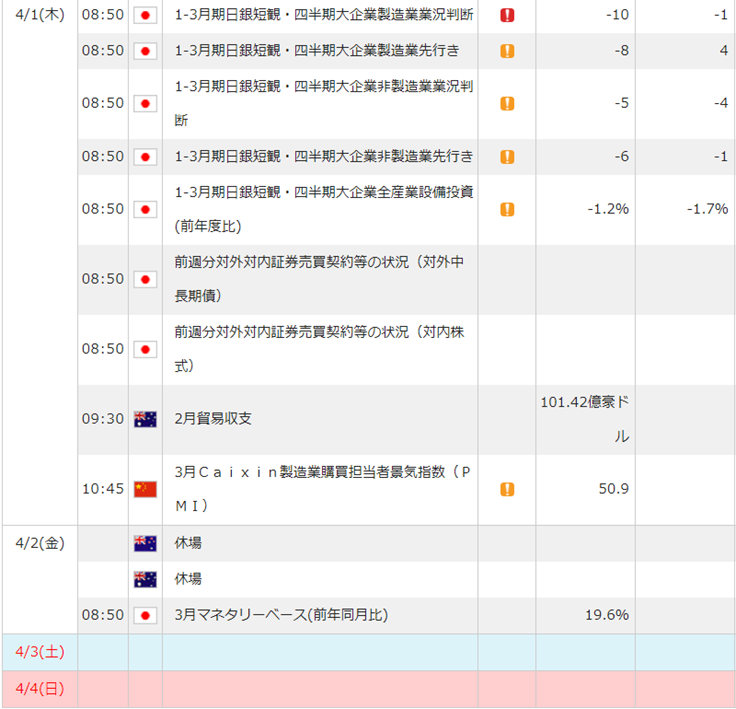Click the Japan flag beside 対外中長期債 row
This screenshot has width=736, height=709.
[145, 279]
